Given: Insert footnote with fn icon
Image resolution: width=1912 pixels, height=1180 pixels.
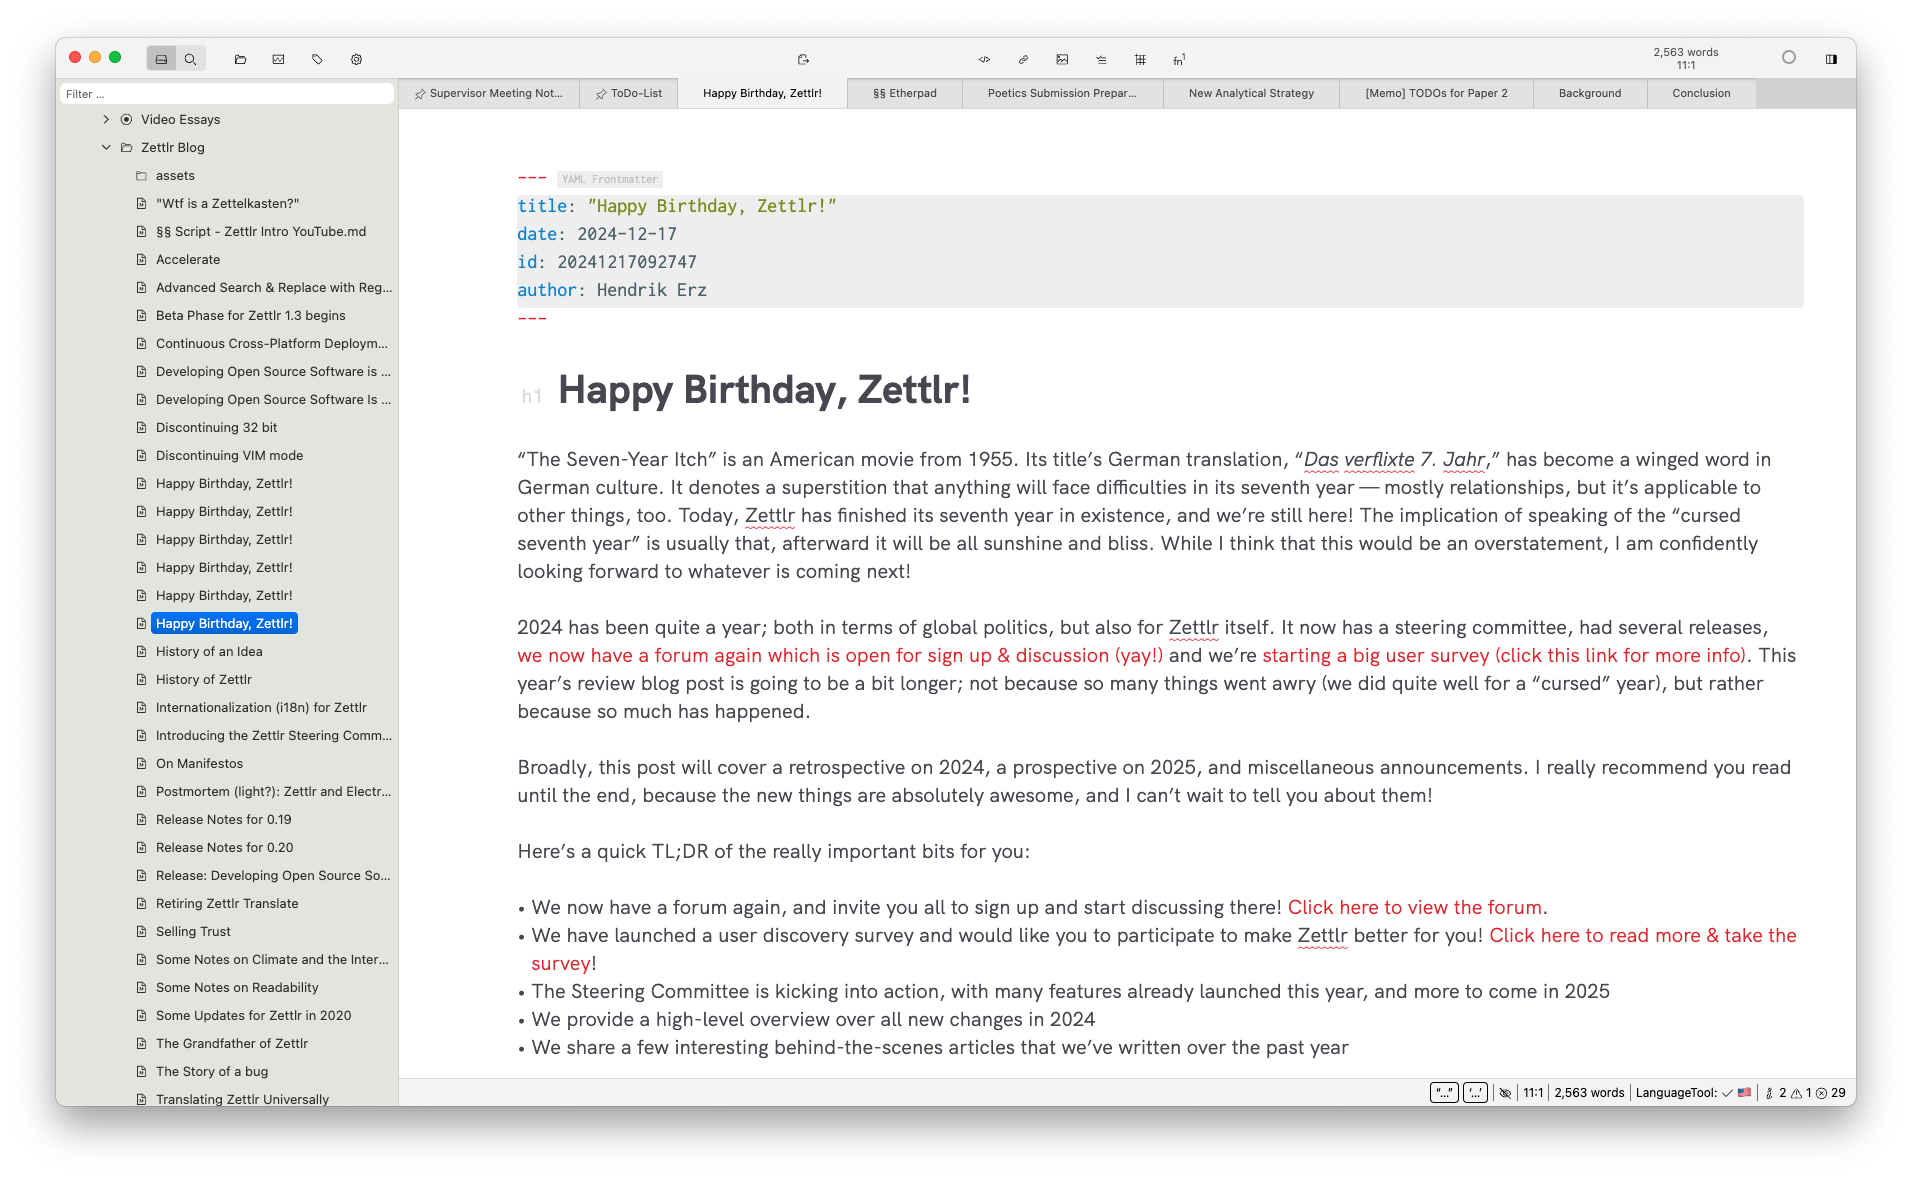Looking at the screenshot, I should pos(1179,59).
